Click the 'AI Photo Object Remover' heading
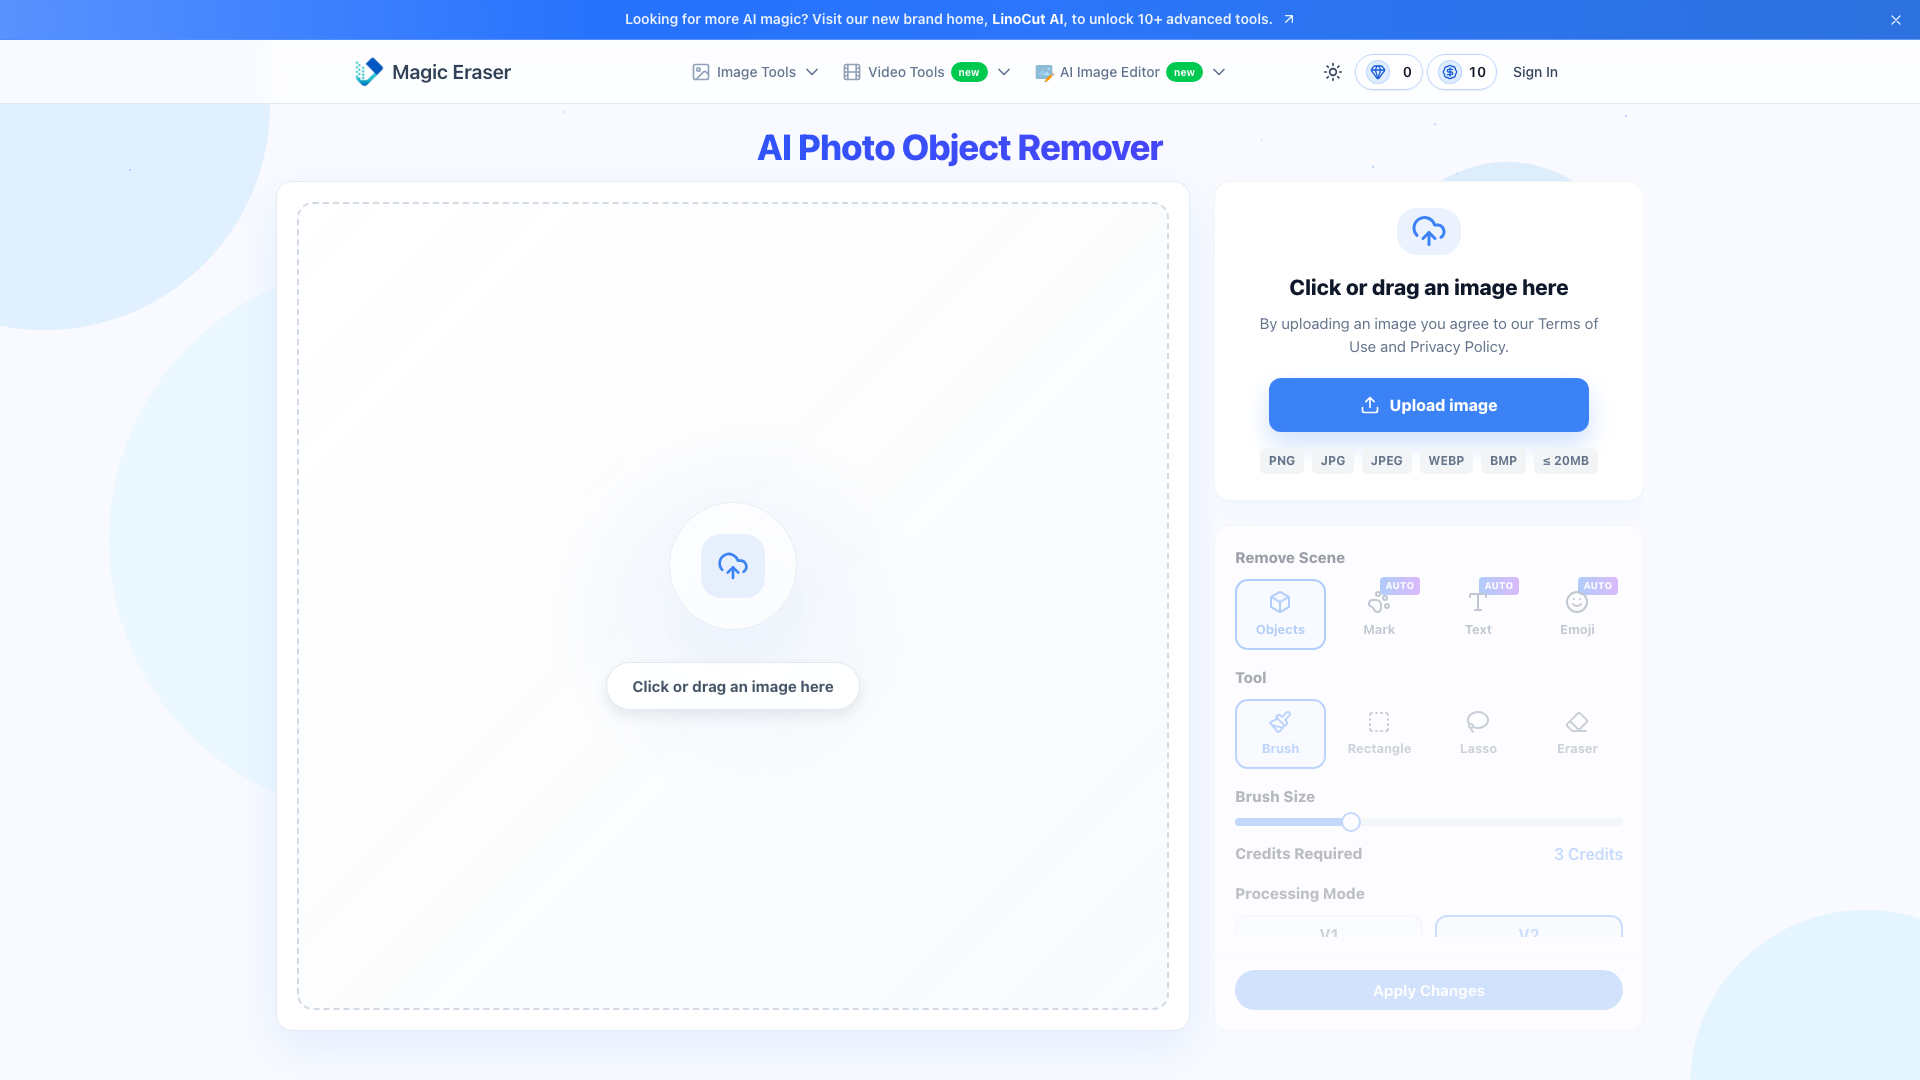The width and height of the screenshot is (1920, 1080). [x=960, y=148]
